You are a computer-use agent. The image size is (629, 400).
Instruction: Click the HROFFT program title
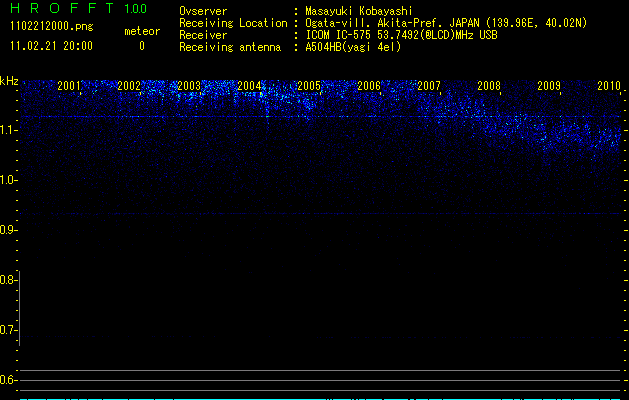coord(63,8)
